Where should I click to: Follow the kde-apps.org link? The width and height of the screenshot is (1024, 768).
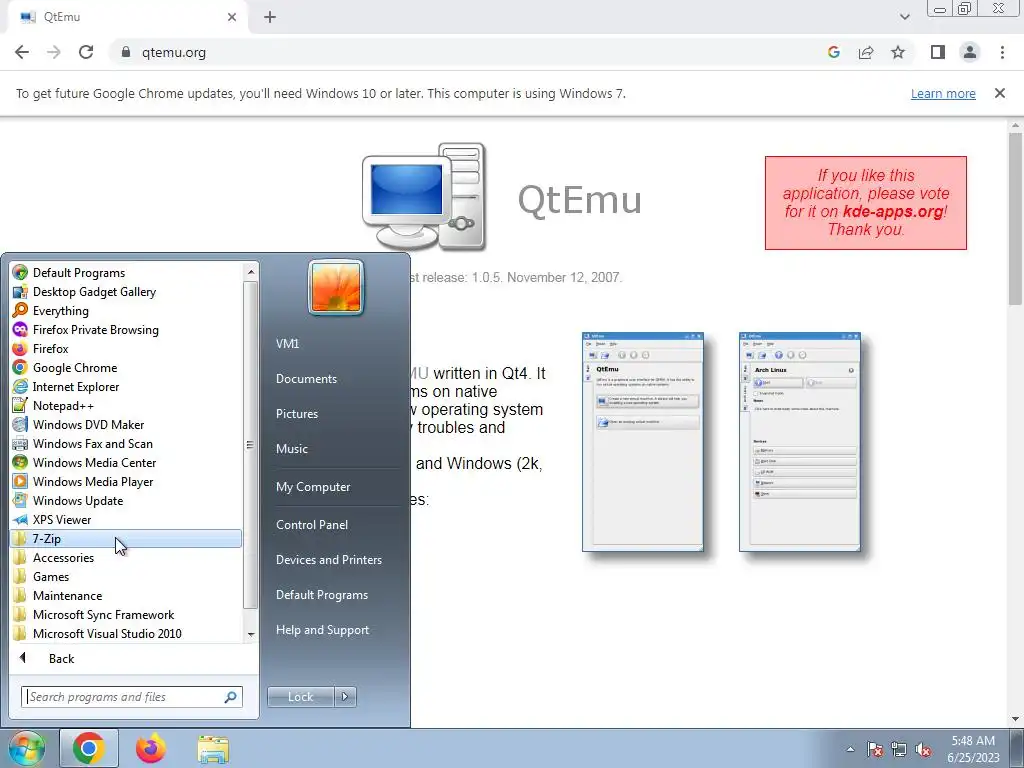click(893, 212)
